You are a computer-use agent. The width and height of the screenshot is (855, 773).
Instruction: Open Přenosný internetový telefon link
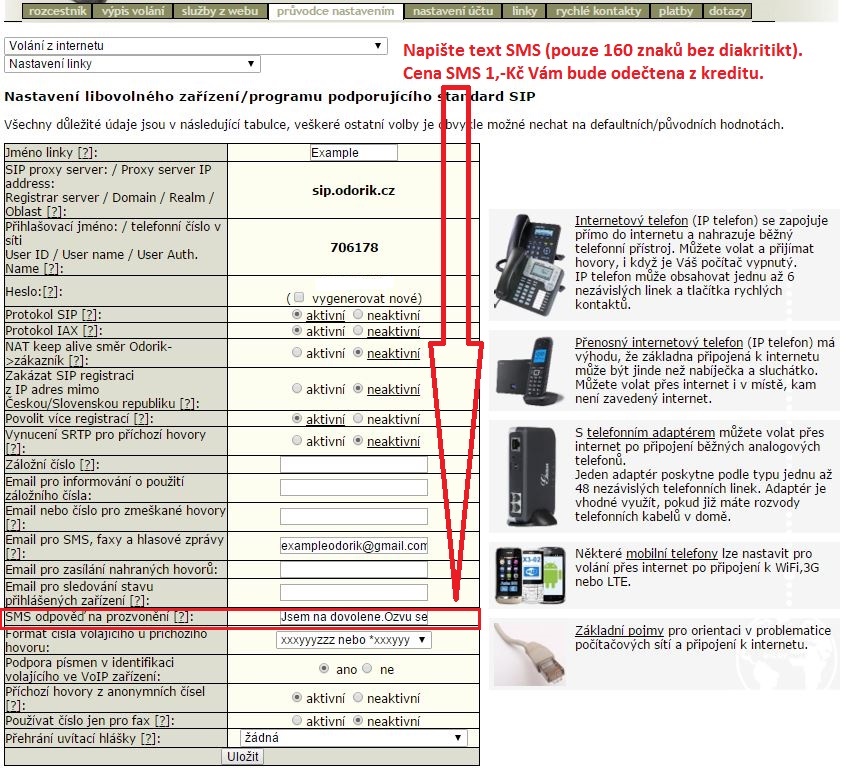point(659,343)
